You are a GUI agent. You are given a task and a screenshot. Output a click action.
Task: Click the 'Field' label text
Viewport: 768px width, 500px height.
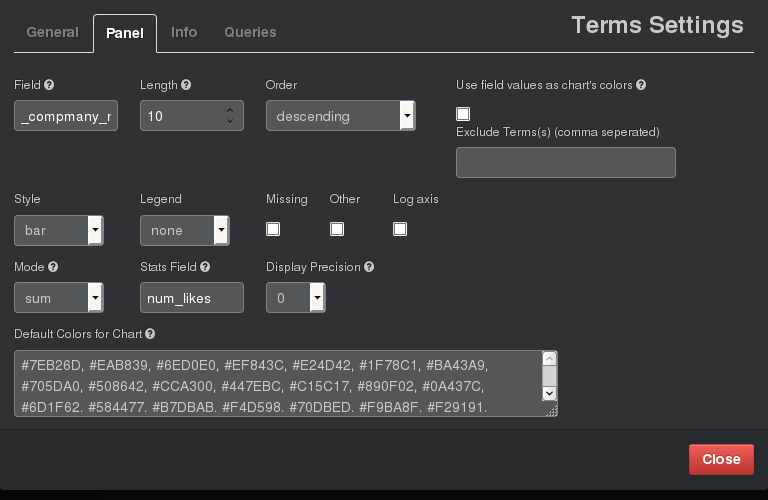tap(27, 85)
